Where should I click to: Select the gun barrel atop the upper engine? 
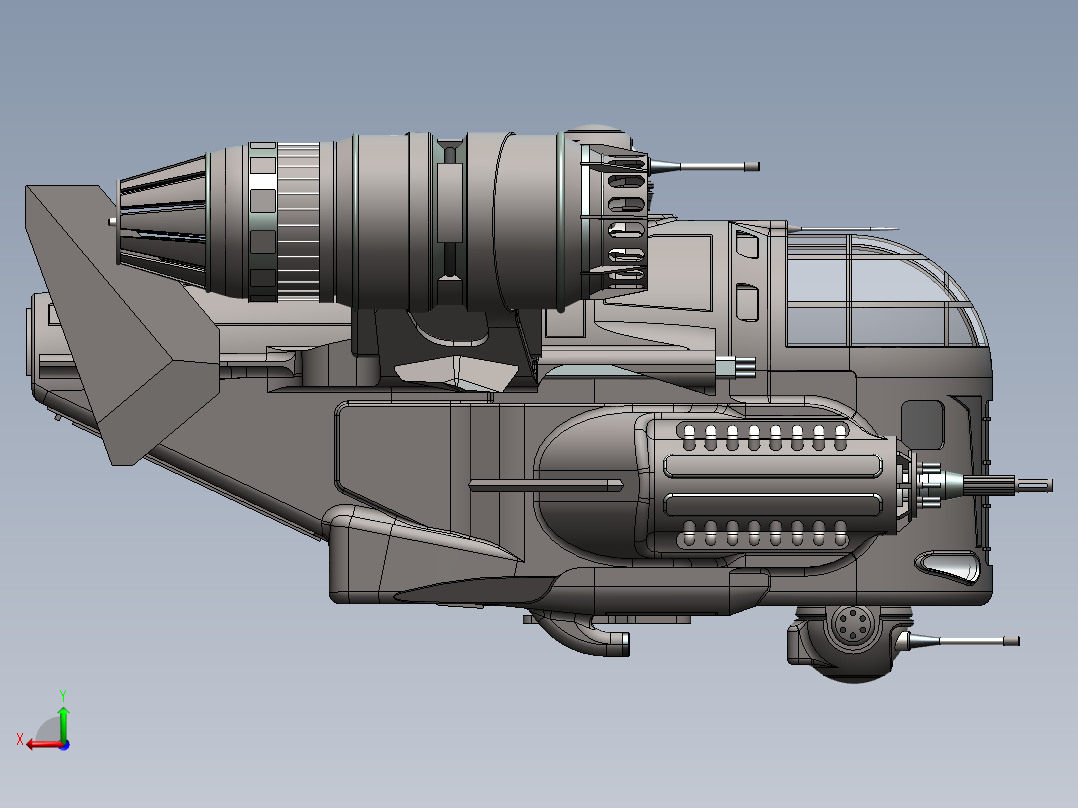tap(705, 166)
